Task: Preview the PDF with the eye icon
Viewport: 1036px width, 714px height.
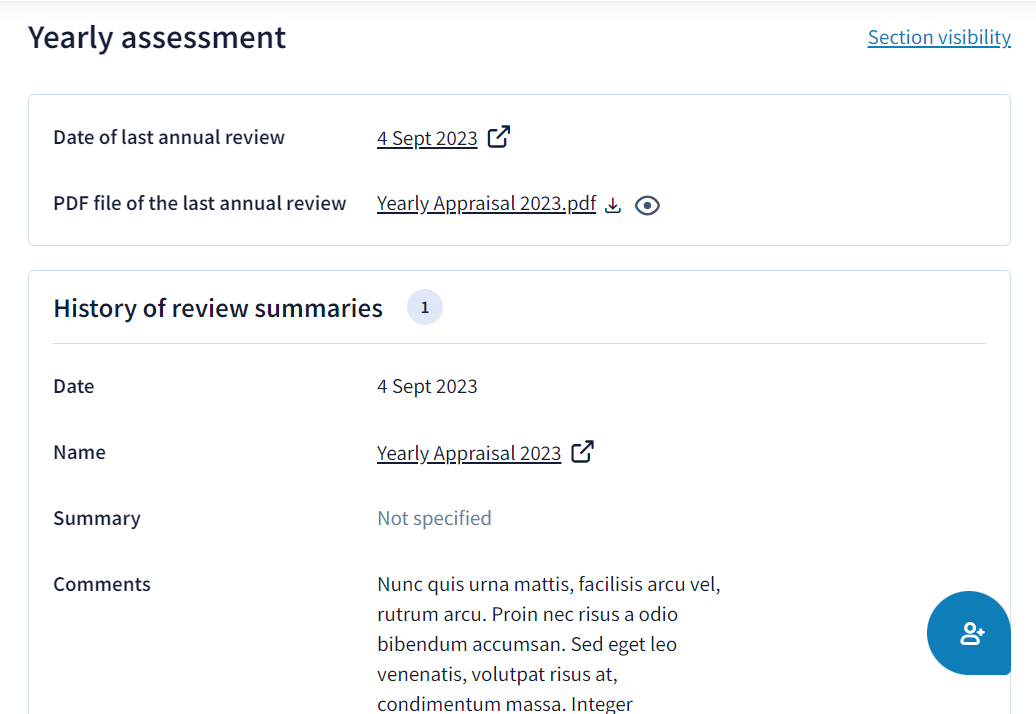Action: pos(648,205)
